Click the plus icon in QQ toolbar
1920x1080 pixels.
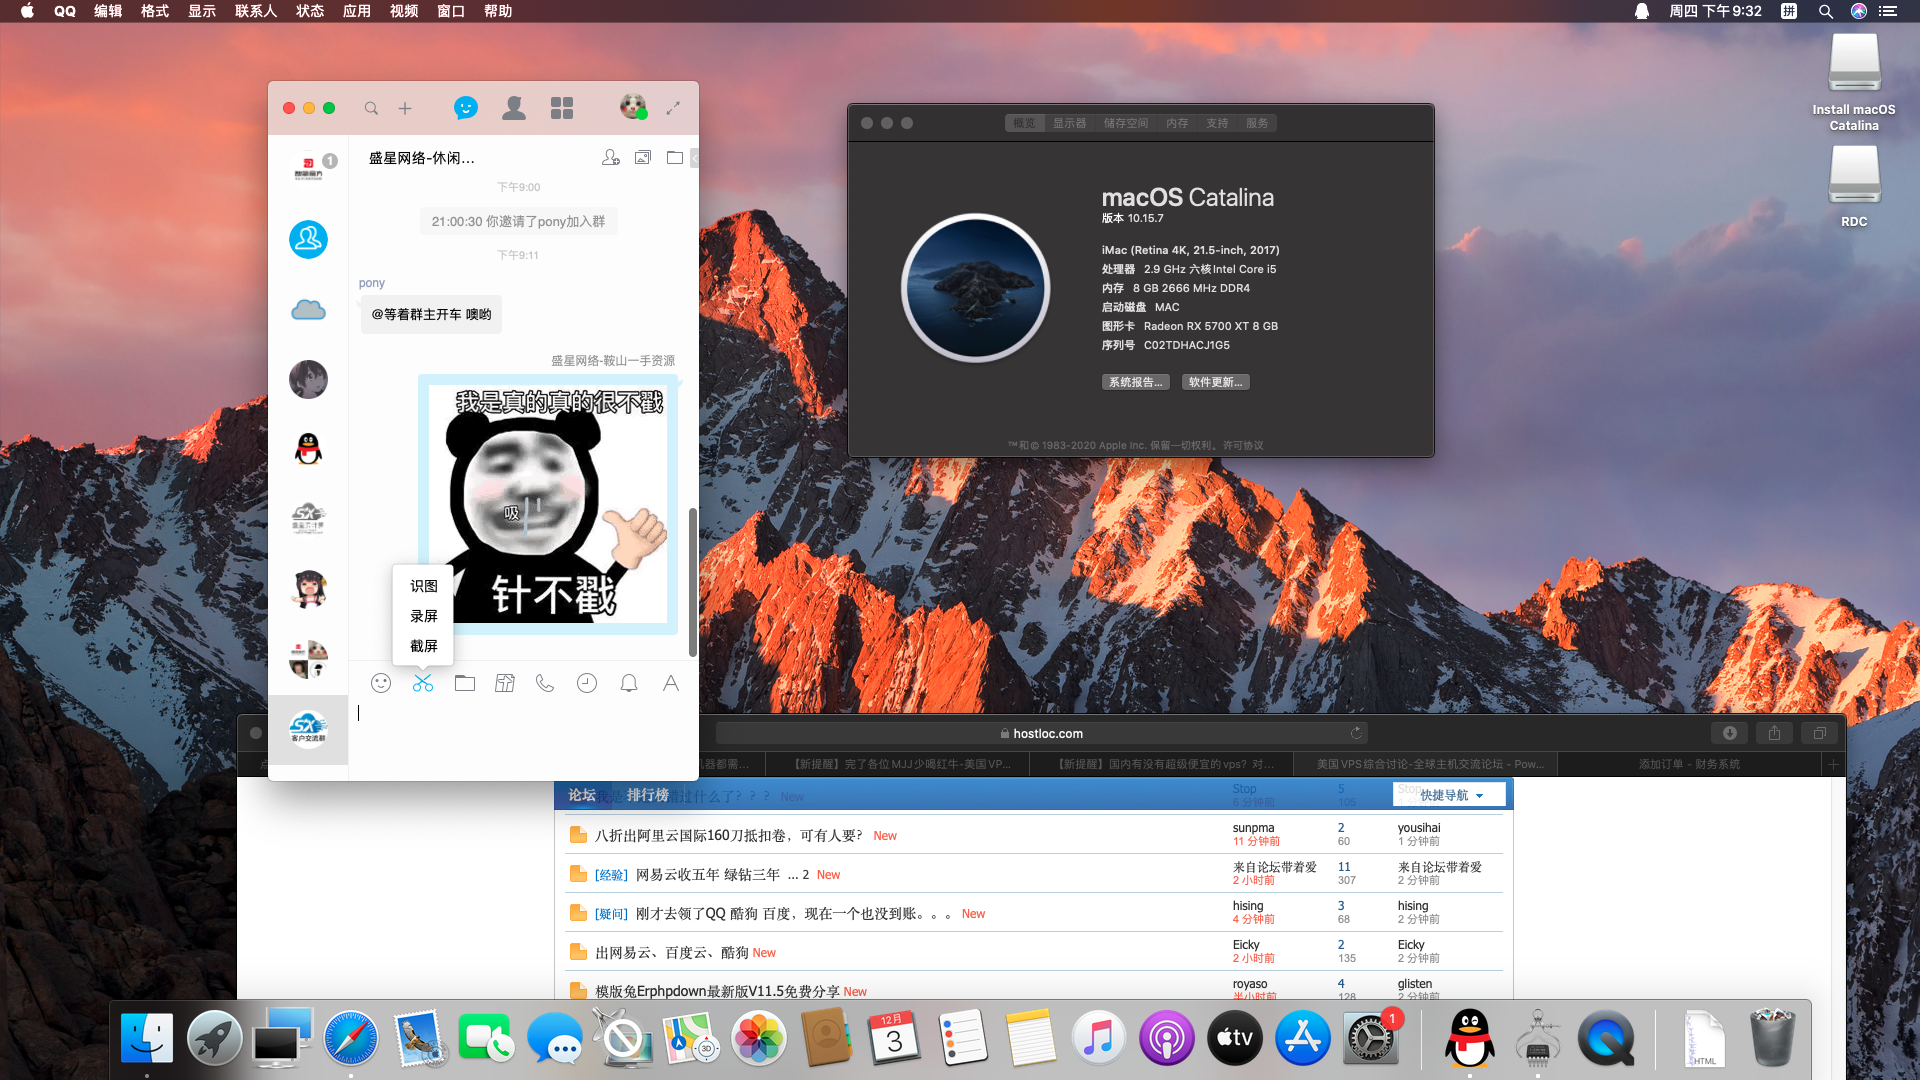[405, 108]
